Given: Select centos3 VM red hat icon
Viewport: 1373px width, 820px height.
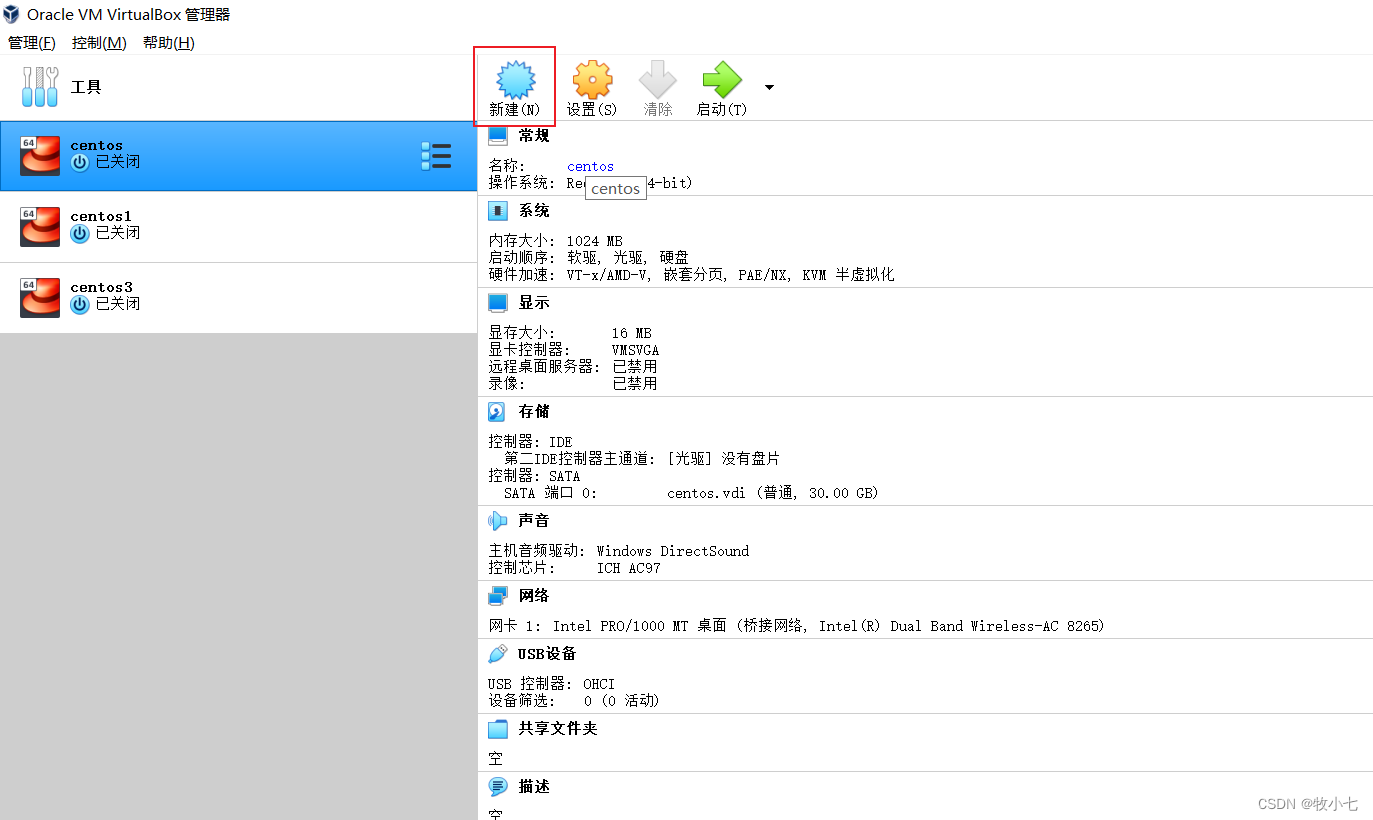Looking at the screenshot, I should pos(40,297).
